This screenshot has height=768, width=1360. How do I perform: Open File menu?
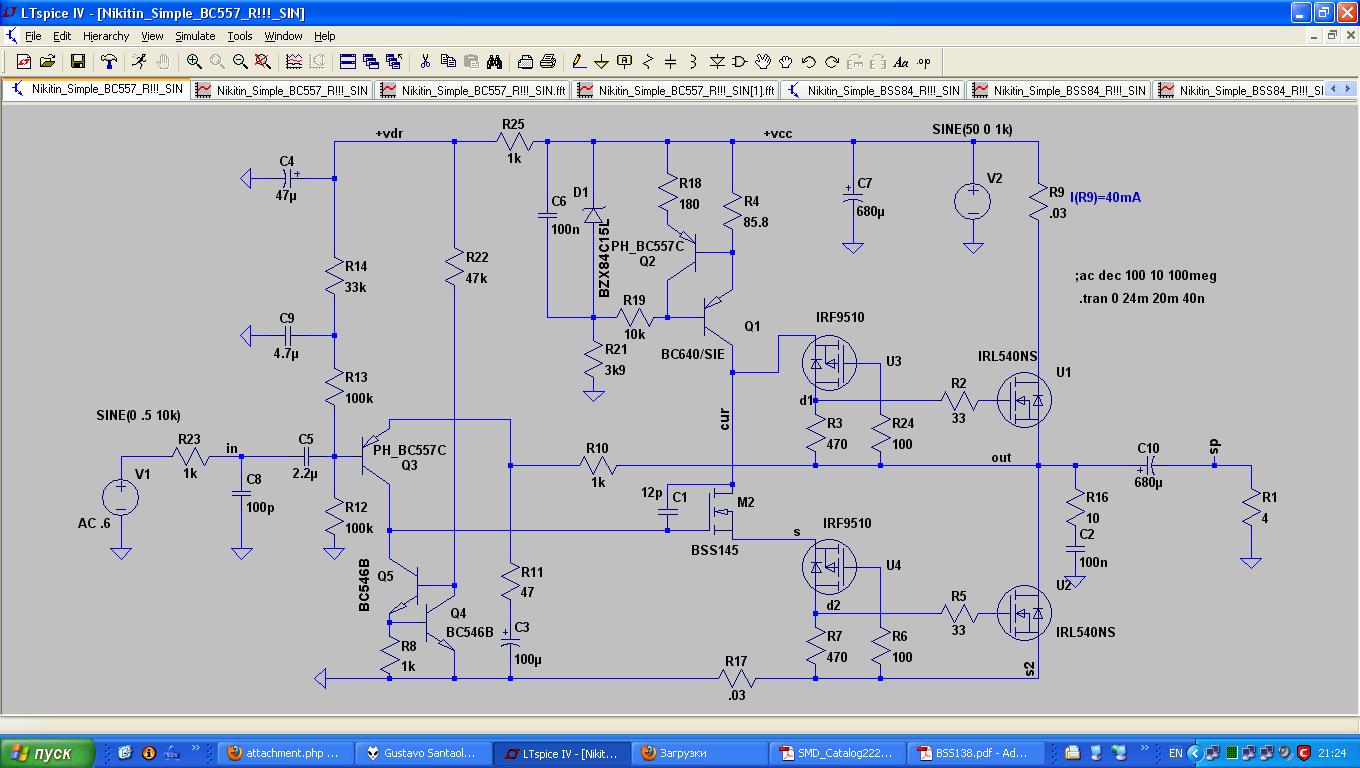coord(33,36)
